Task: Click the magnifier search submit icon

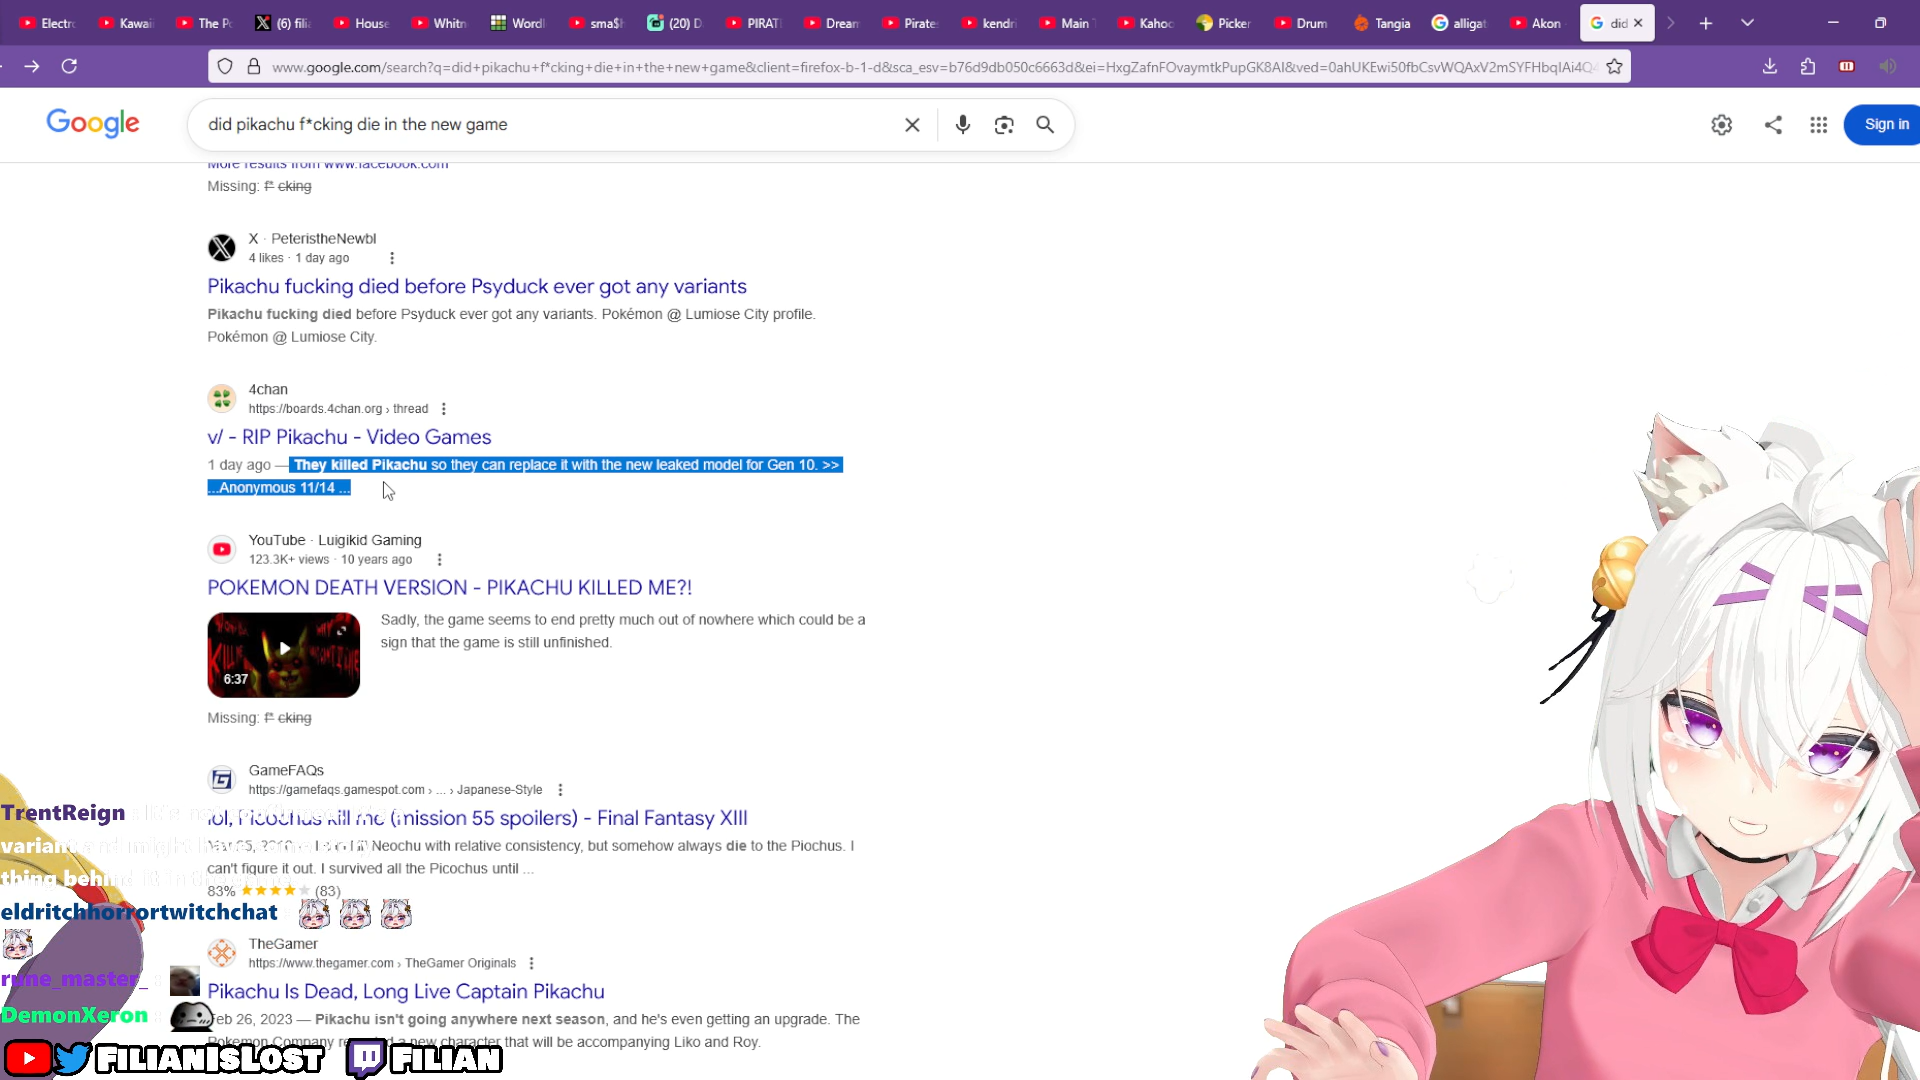Action: [1045, 125]
